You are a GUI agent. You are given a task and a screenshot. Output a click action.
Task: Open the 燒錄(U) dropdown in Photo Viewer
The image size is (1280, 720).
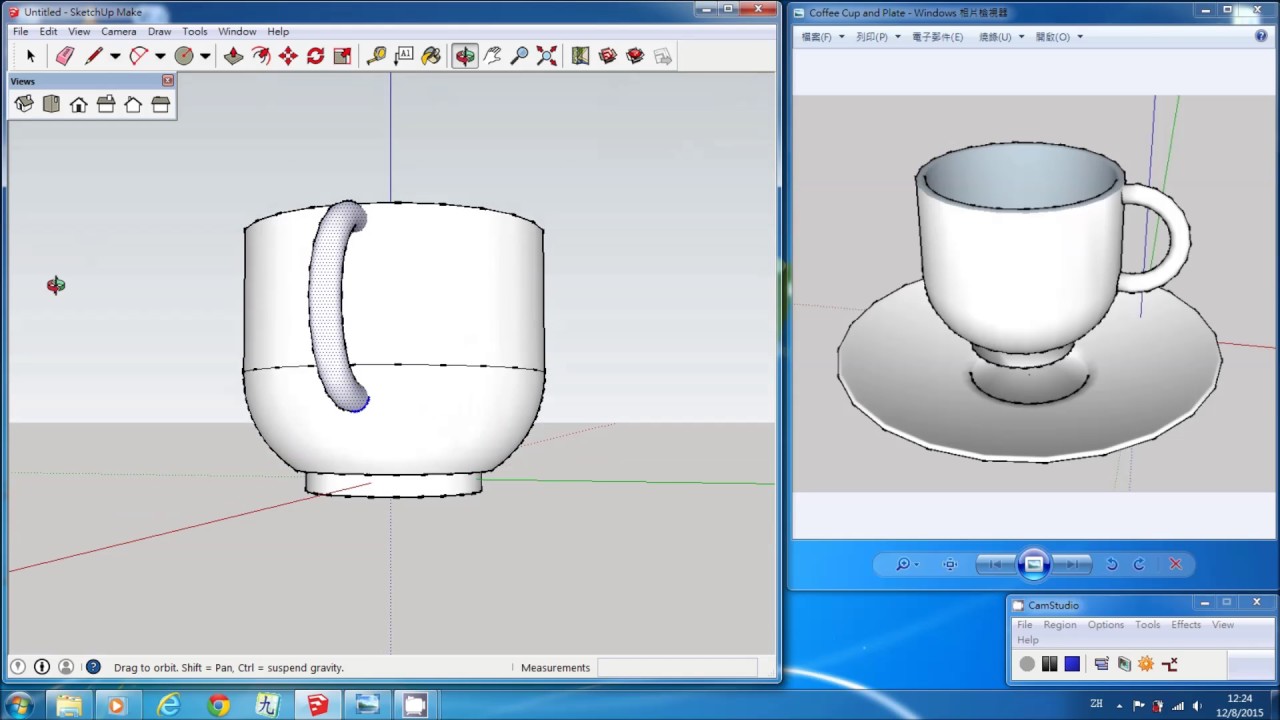(x=1001, y=37)
